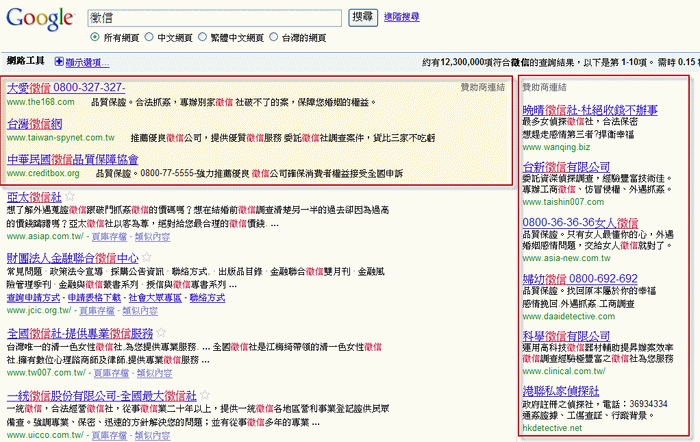Open the 台新徵信有限公司 ad link

pos(566,167)
